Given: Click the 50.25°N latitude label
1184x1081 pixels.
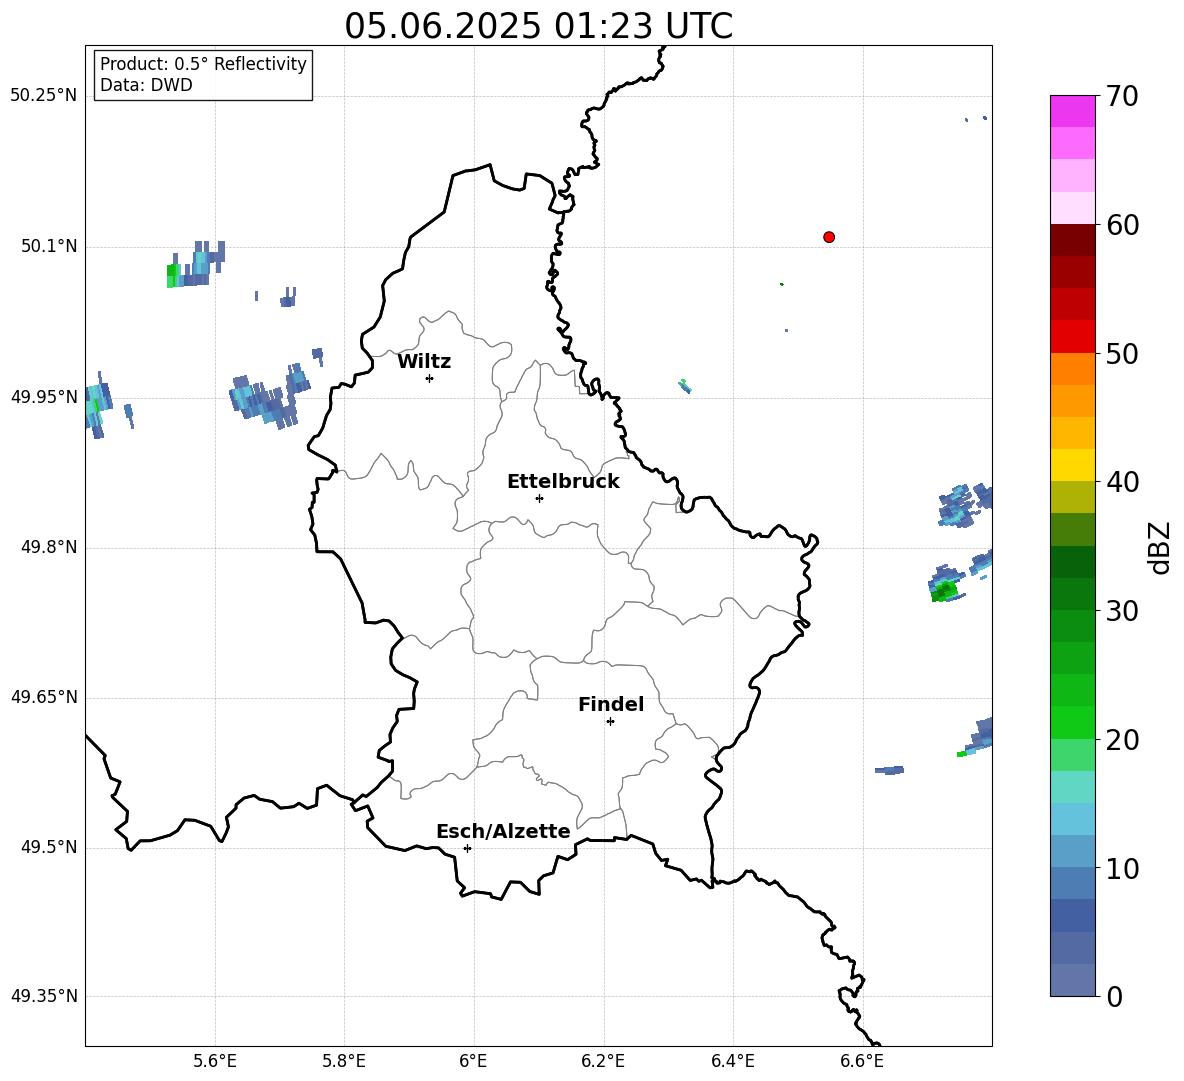Looking at the screenshot, I should coord(44,96).
